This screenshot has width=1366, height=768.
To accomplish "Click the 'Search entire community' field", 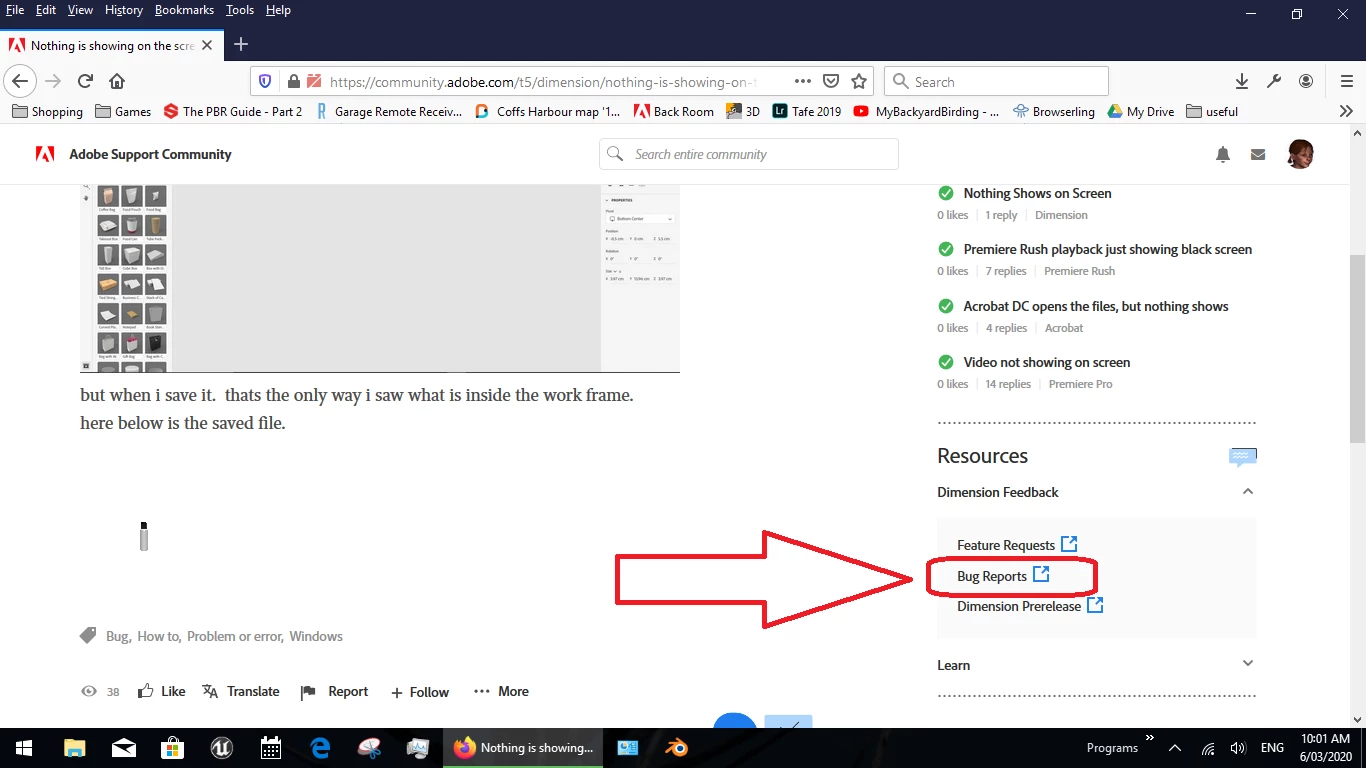I will 749,154.
